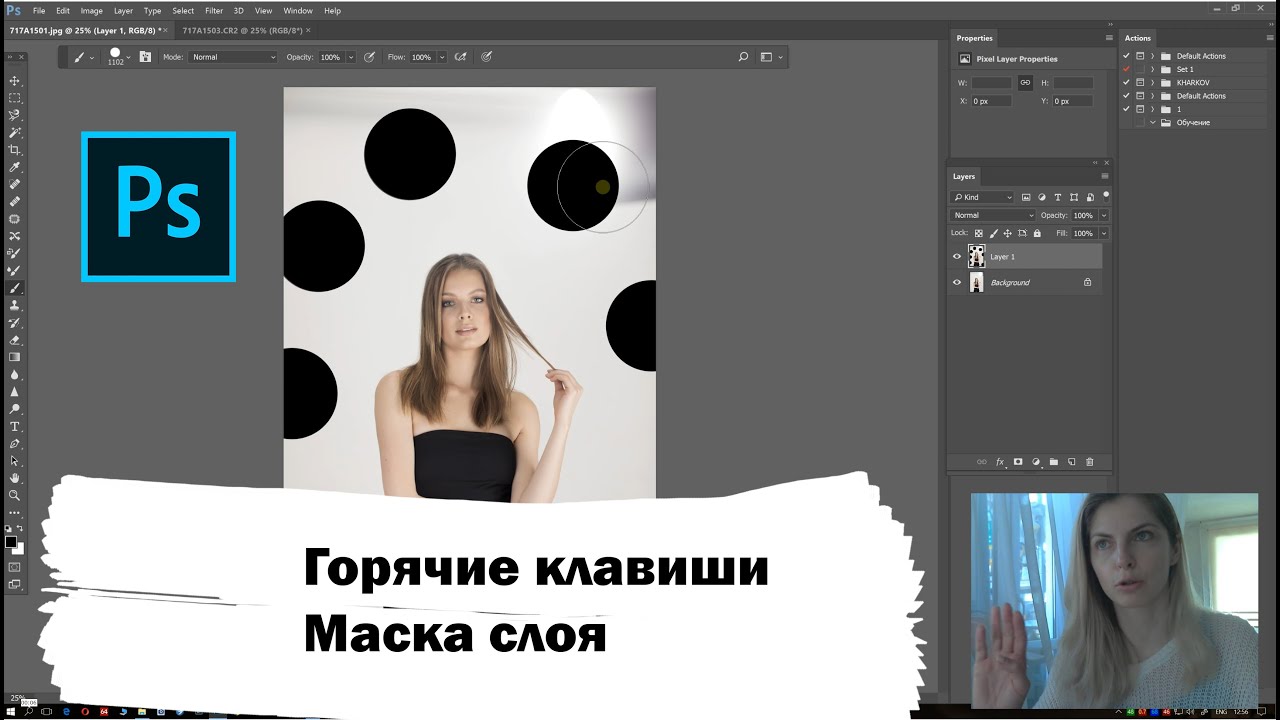
Task: Open the layer Kind filter dropdown
Action: click(x=982, y=197)
